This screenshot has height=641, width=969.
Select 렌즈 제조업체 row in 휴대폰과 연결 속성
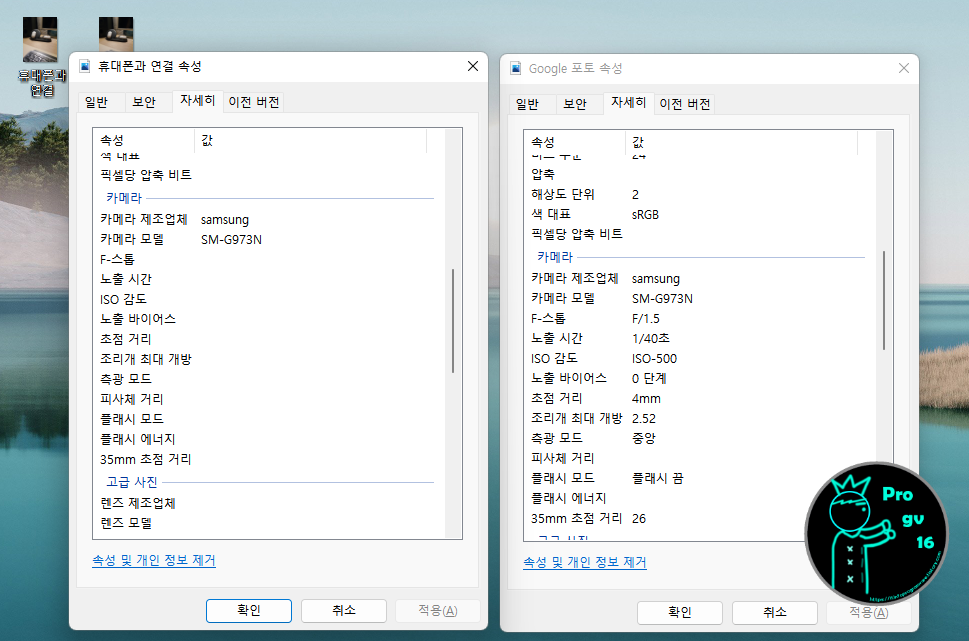pyautogui.click(x=267, y=503)
